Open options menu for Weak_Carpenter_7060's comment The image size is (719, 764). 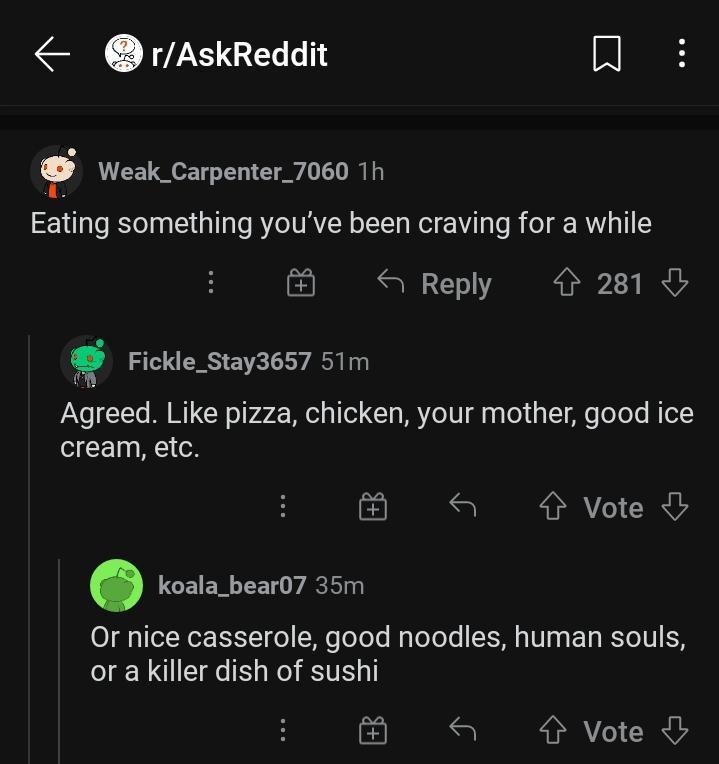[x=211, y=284]
